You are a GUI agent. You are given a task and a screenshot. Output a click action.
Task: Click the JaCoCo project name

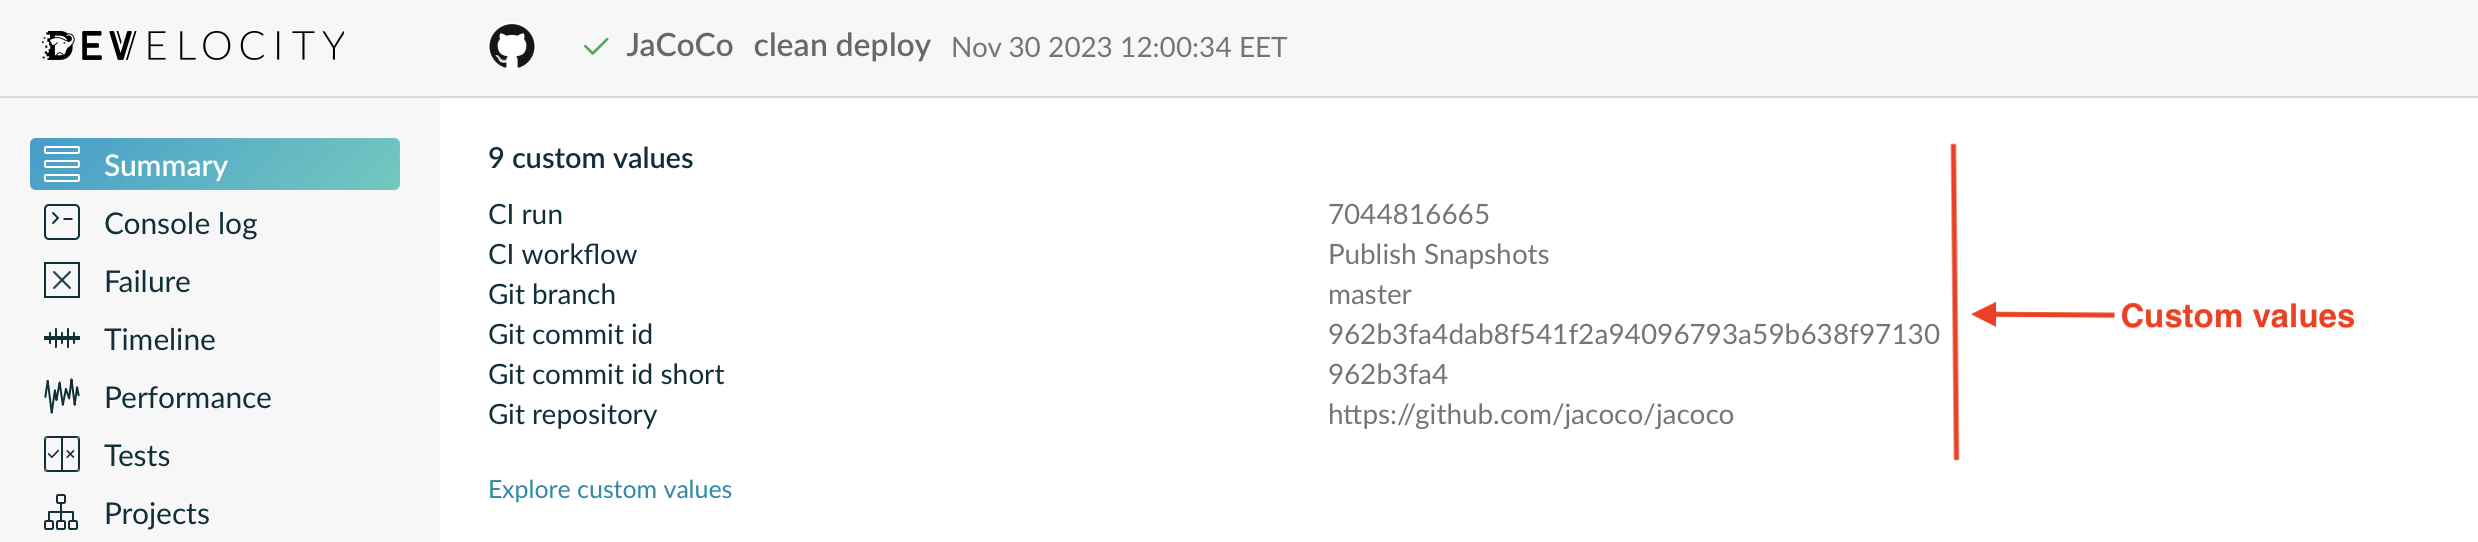(679, 46)
